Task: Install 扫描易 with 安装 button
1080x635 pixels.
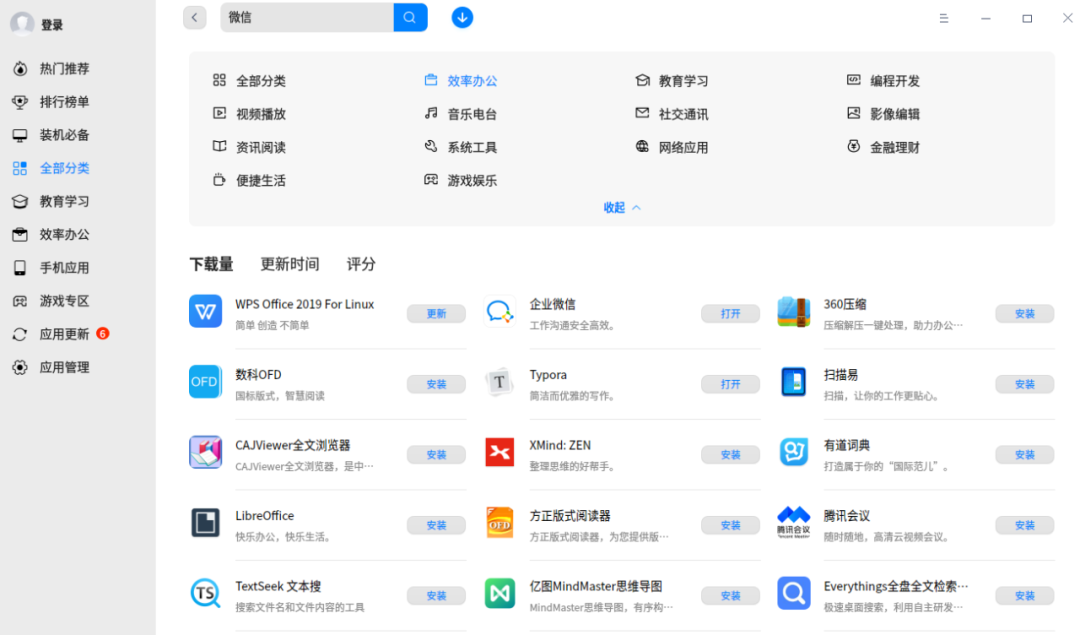Action: (1024, 384)
